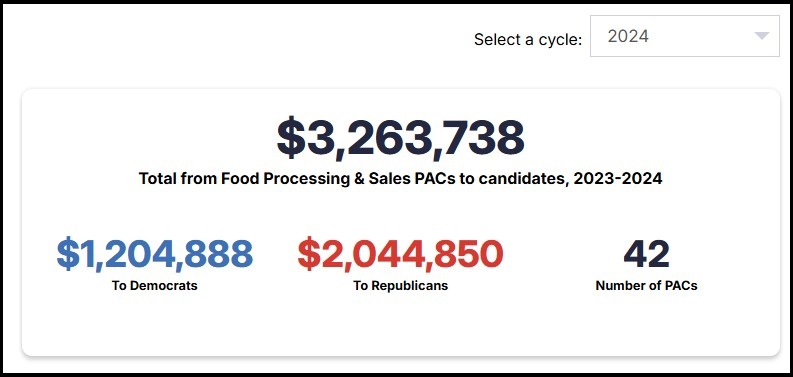Click the dropdown arrow beside 2024
The width and height of the screenshot is (793, 377).
point(762,36)
